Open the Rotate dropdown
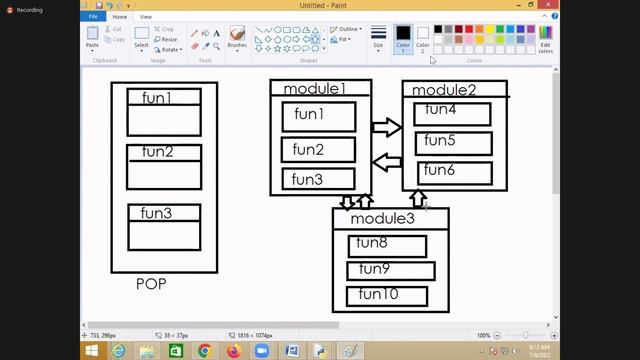 pos(168,50)
